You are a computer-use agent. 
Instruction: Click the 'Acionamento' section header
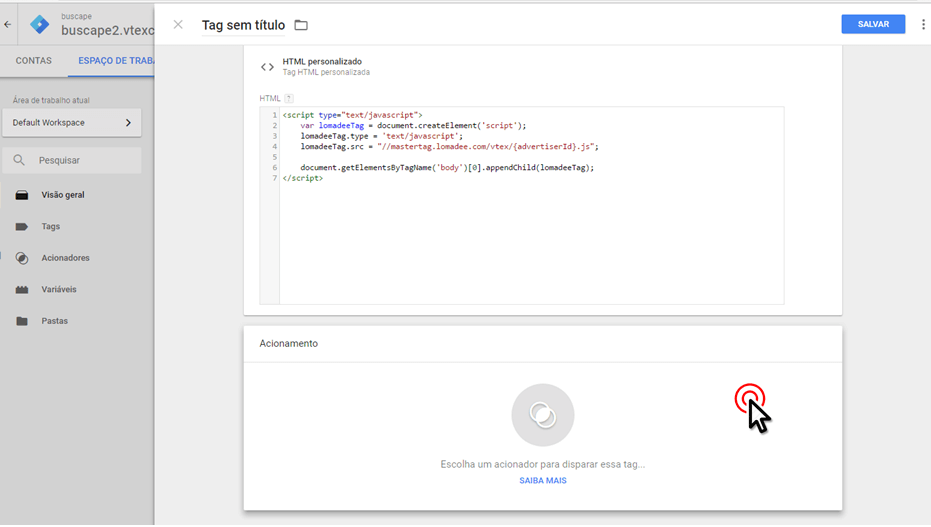coord(289,343)
